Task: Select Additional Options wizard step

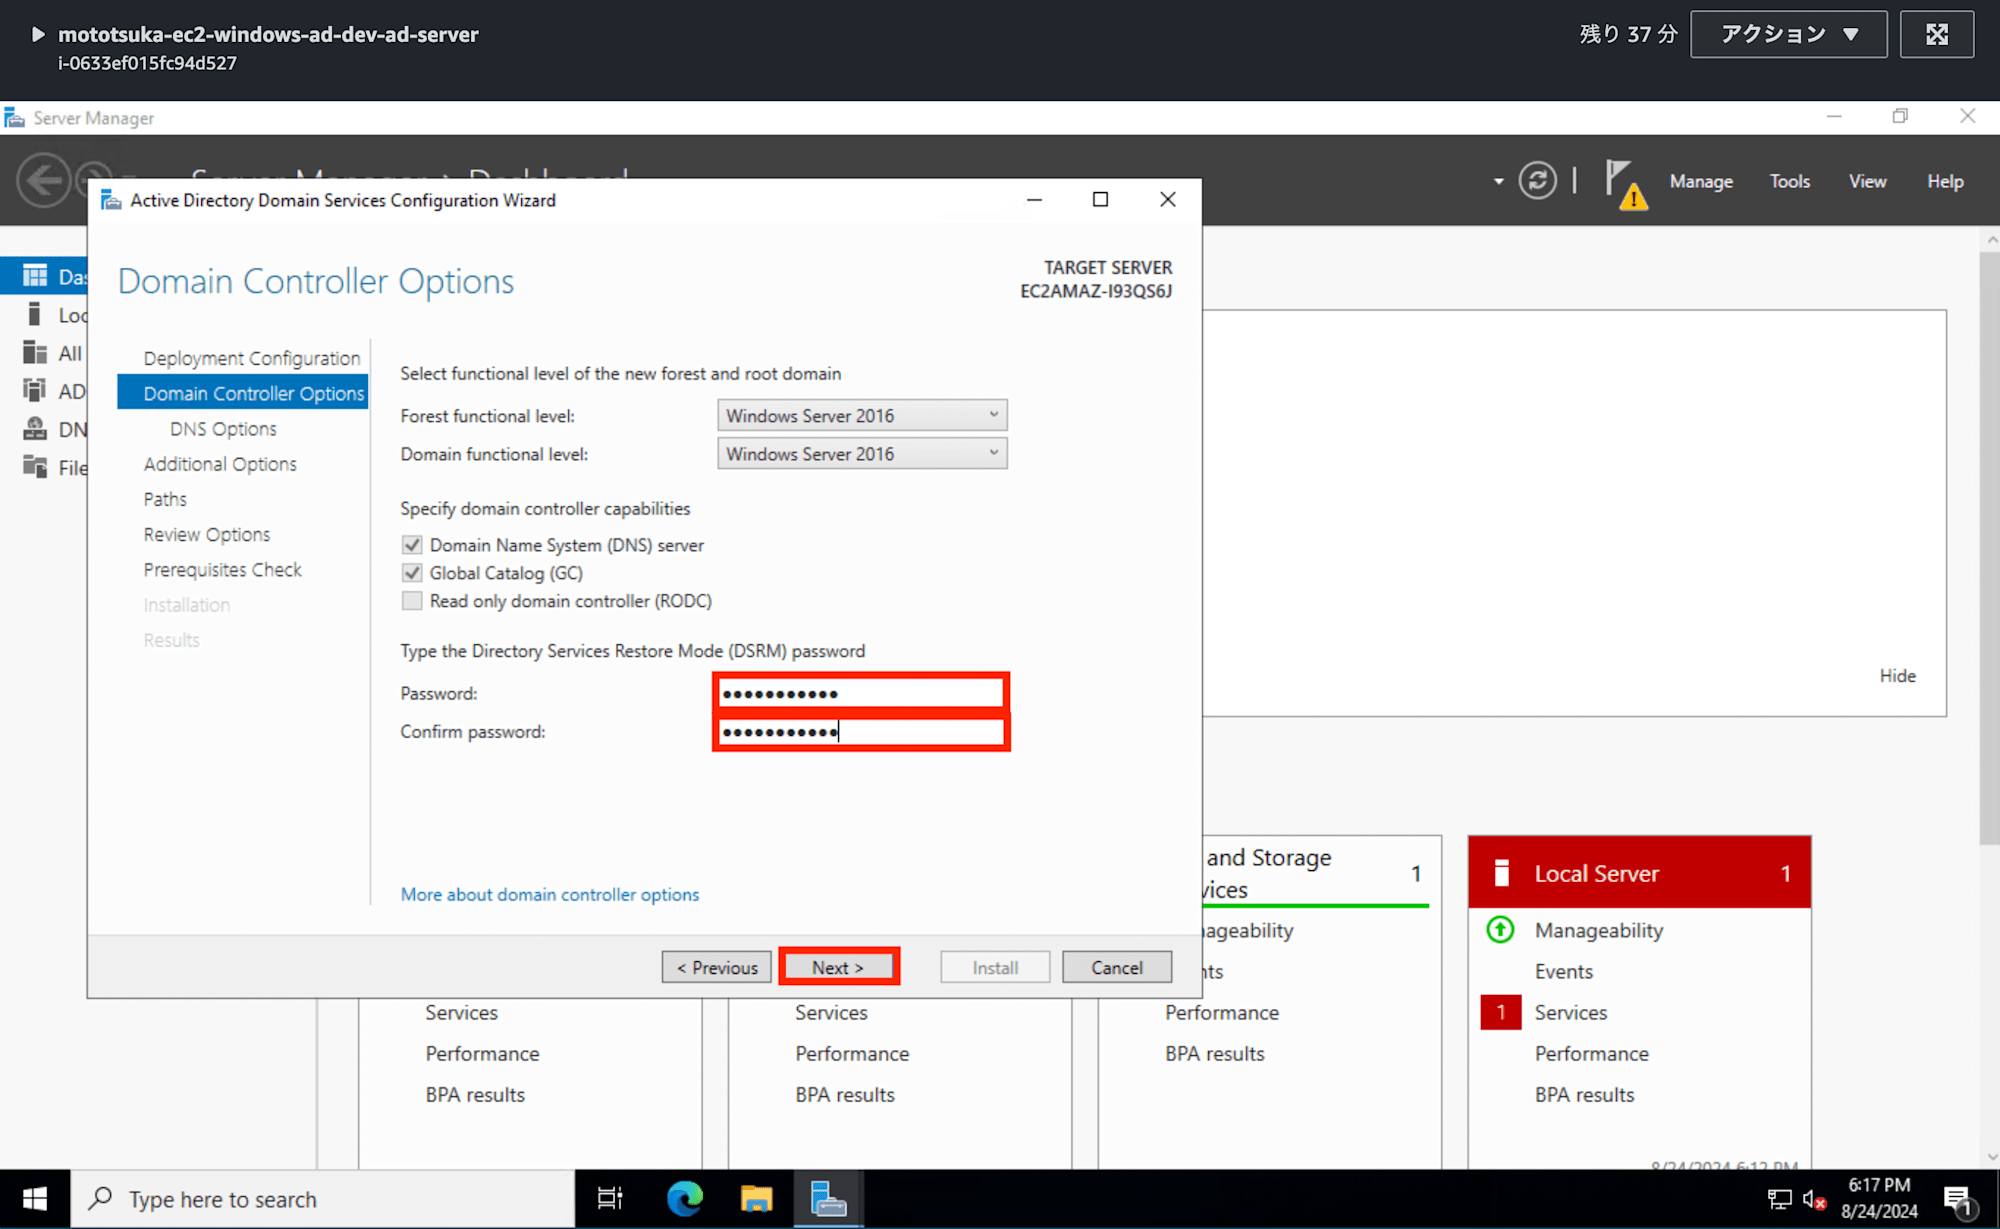Action: pos(220,464)
